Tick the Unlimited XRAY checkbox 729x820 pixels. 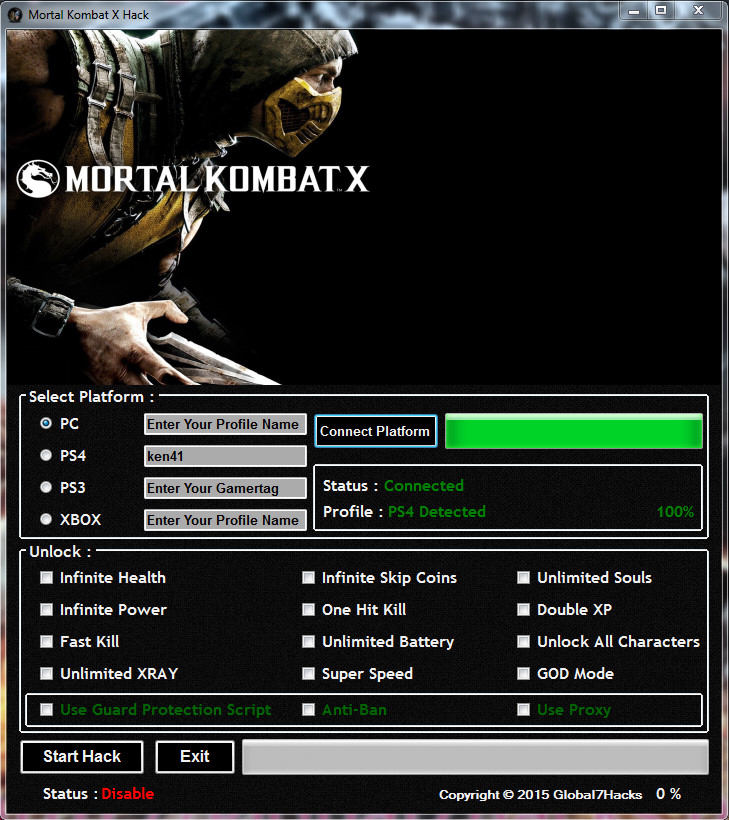point(47,673)
